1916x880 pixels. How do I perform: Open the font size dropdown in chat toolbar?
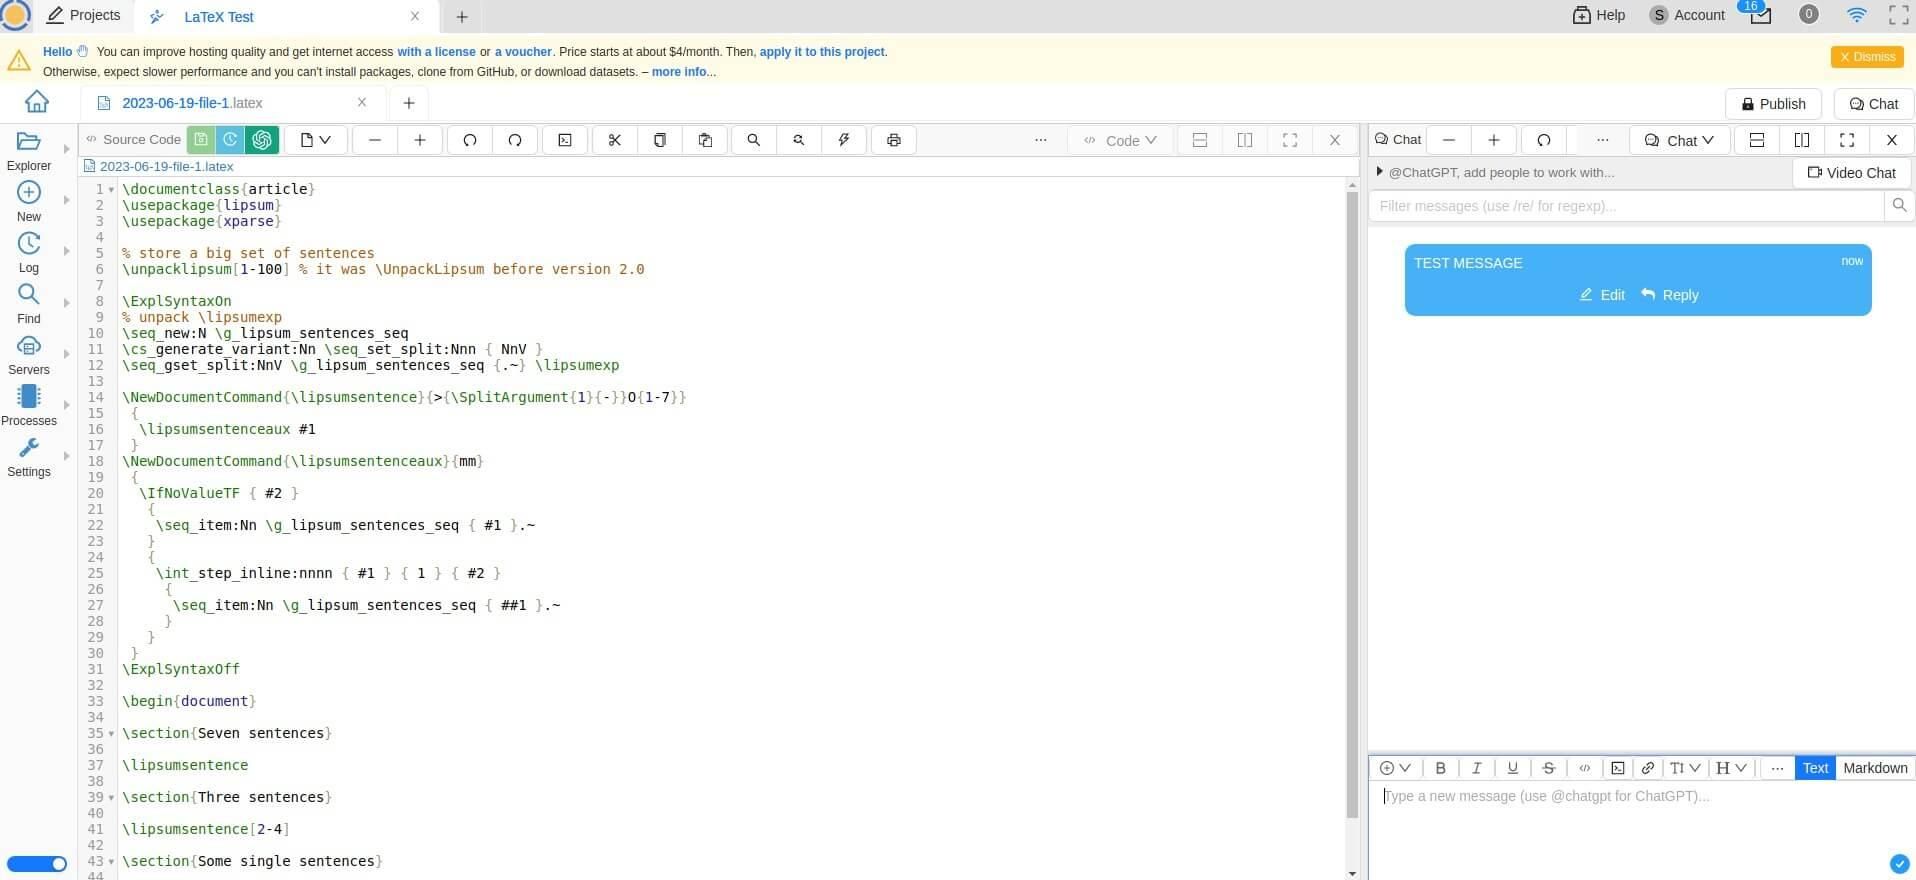tap(1685, 768)
